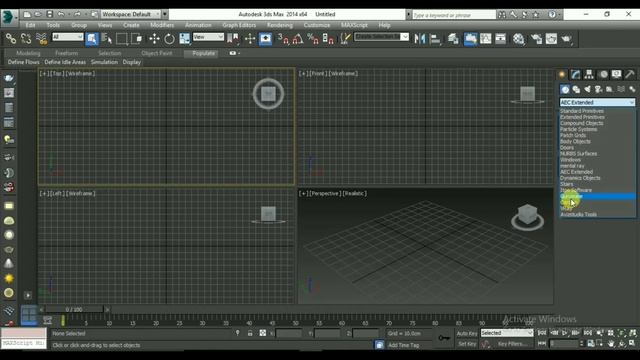Click the Unlink Selection tool

point(26,39)
